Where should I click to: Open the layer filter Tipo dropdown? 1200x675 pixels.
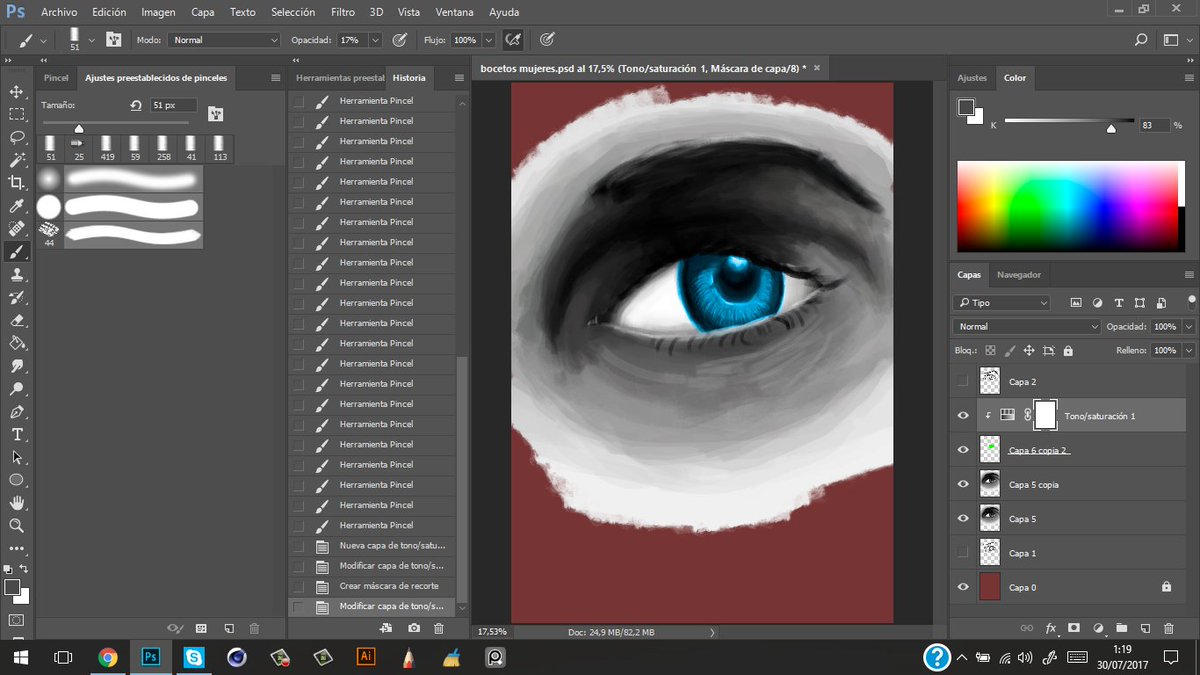[x=1002, y=302]
